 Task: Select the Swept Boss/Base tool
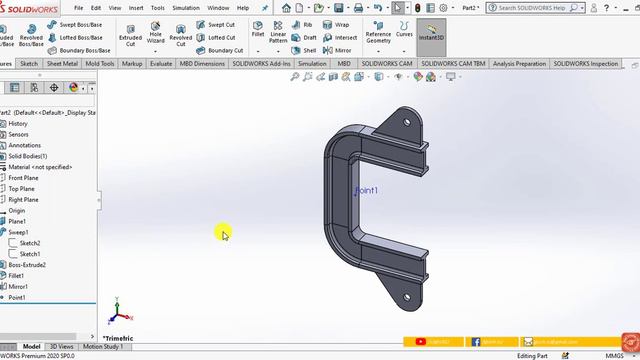pyautogui.click(x=75, y=25)
